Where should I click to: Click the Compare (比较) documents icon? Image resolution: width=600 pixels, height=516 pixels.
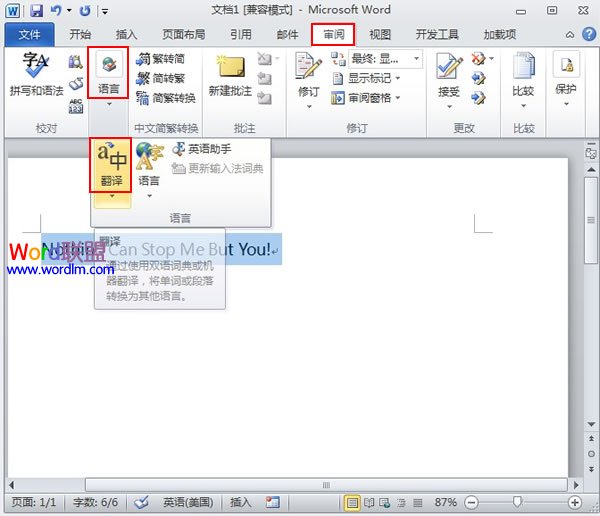pyautogui.click(x=523, y=67)
